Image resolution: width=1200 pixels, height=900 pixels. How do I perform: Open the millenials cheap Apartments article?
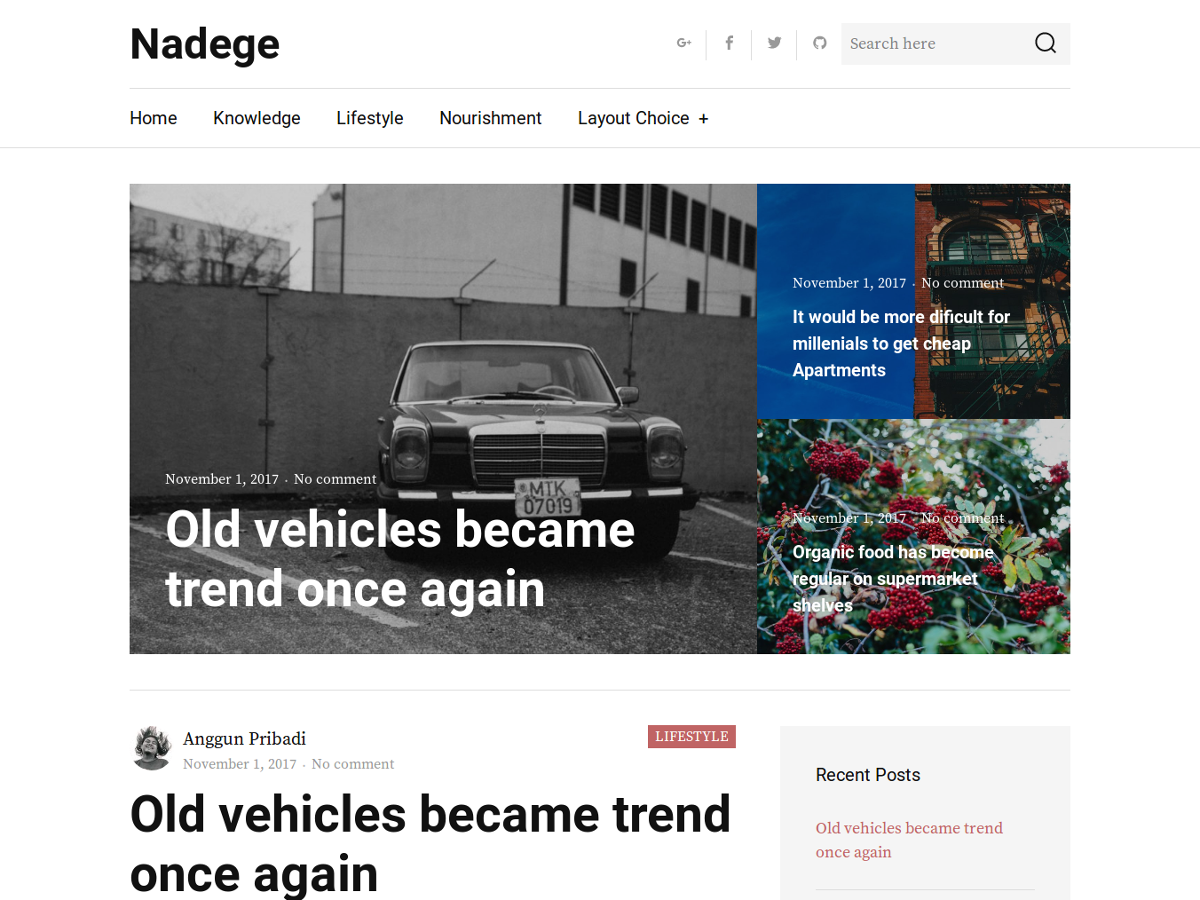(x=900, y=343)
